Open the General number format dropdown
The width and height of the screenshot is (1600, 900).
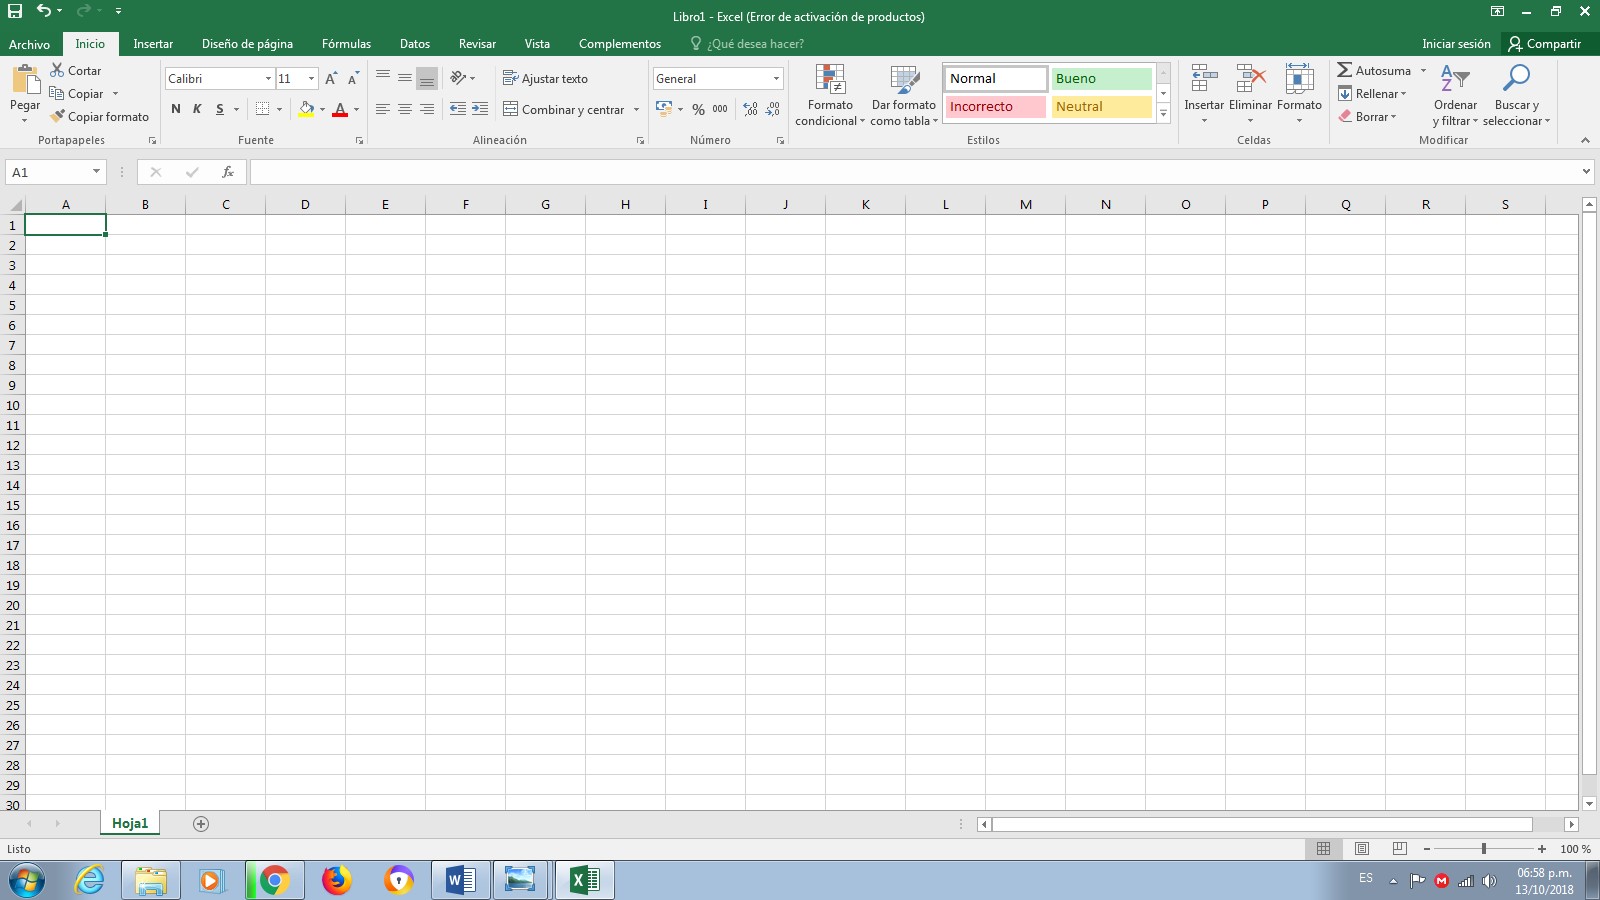[776, 79]
